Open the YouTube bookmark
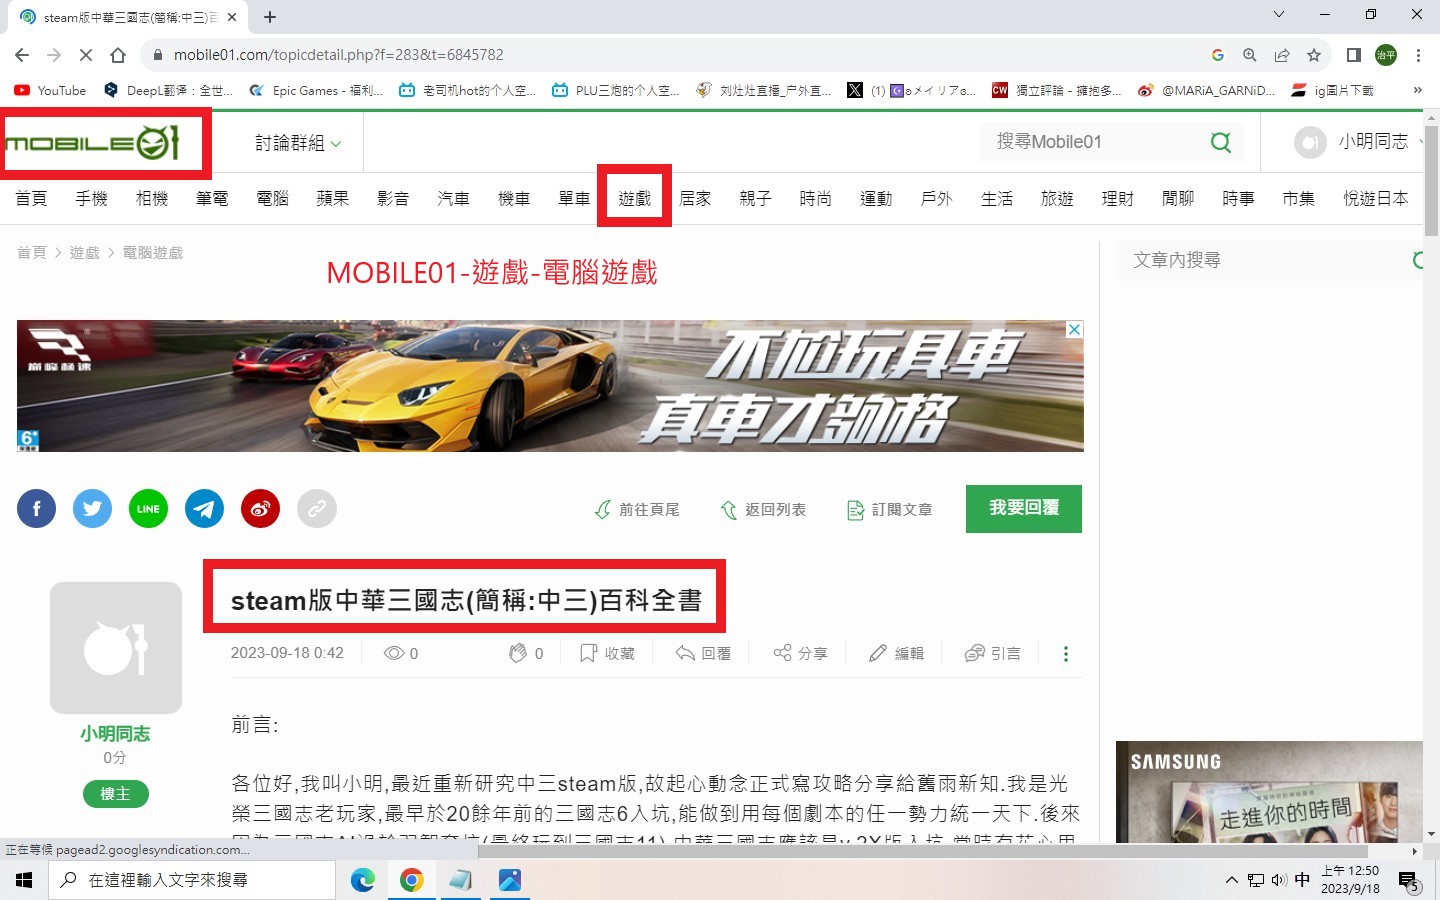Viewport: 1440px width, 900px height. [50, 90]
